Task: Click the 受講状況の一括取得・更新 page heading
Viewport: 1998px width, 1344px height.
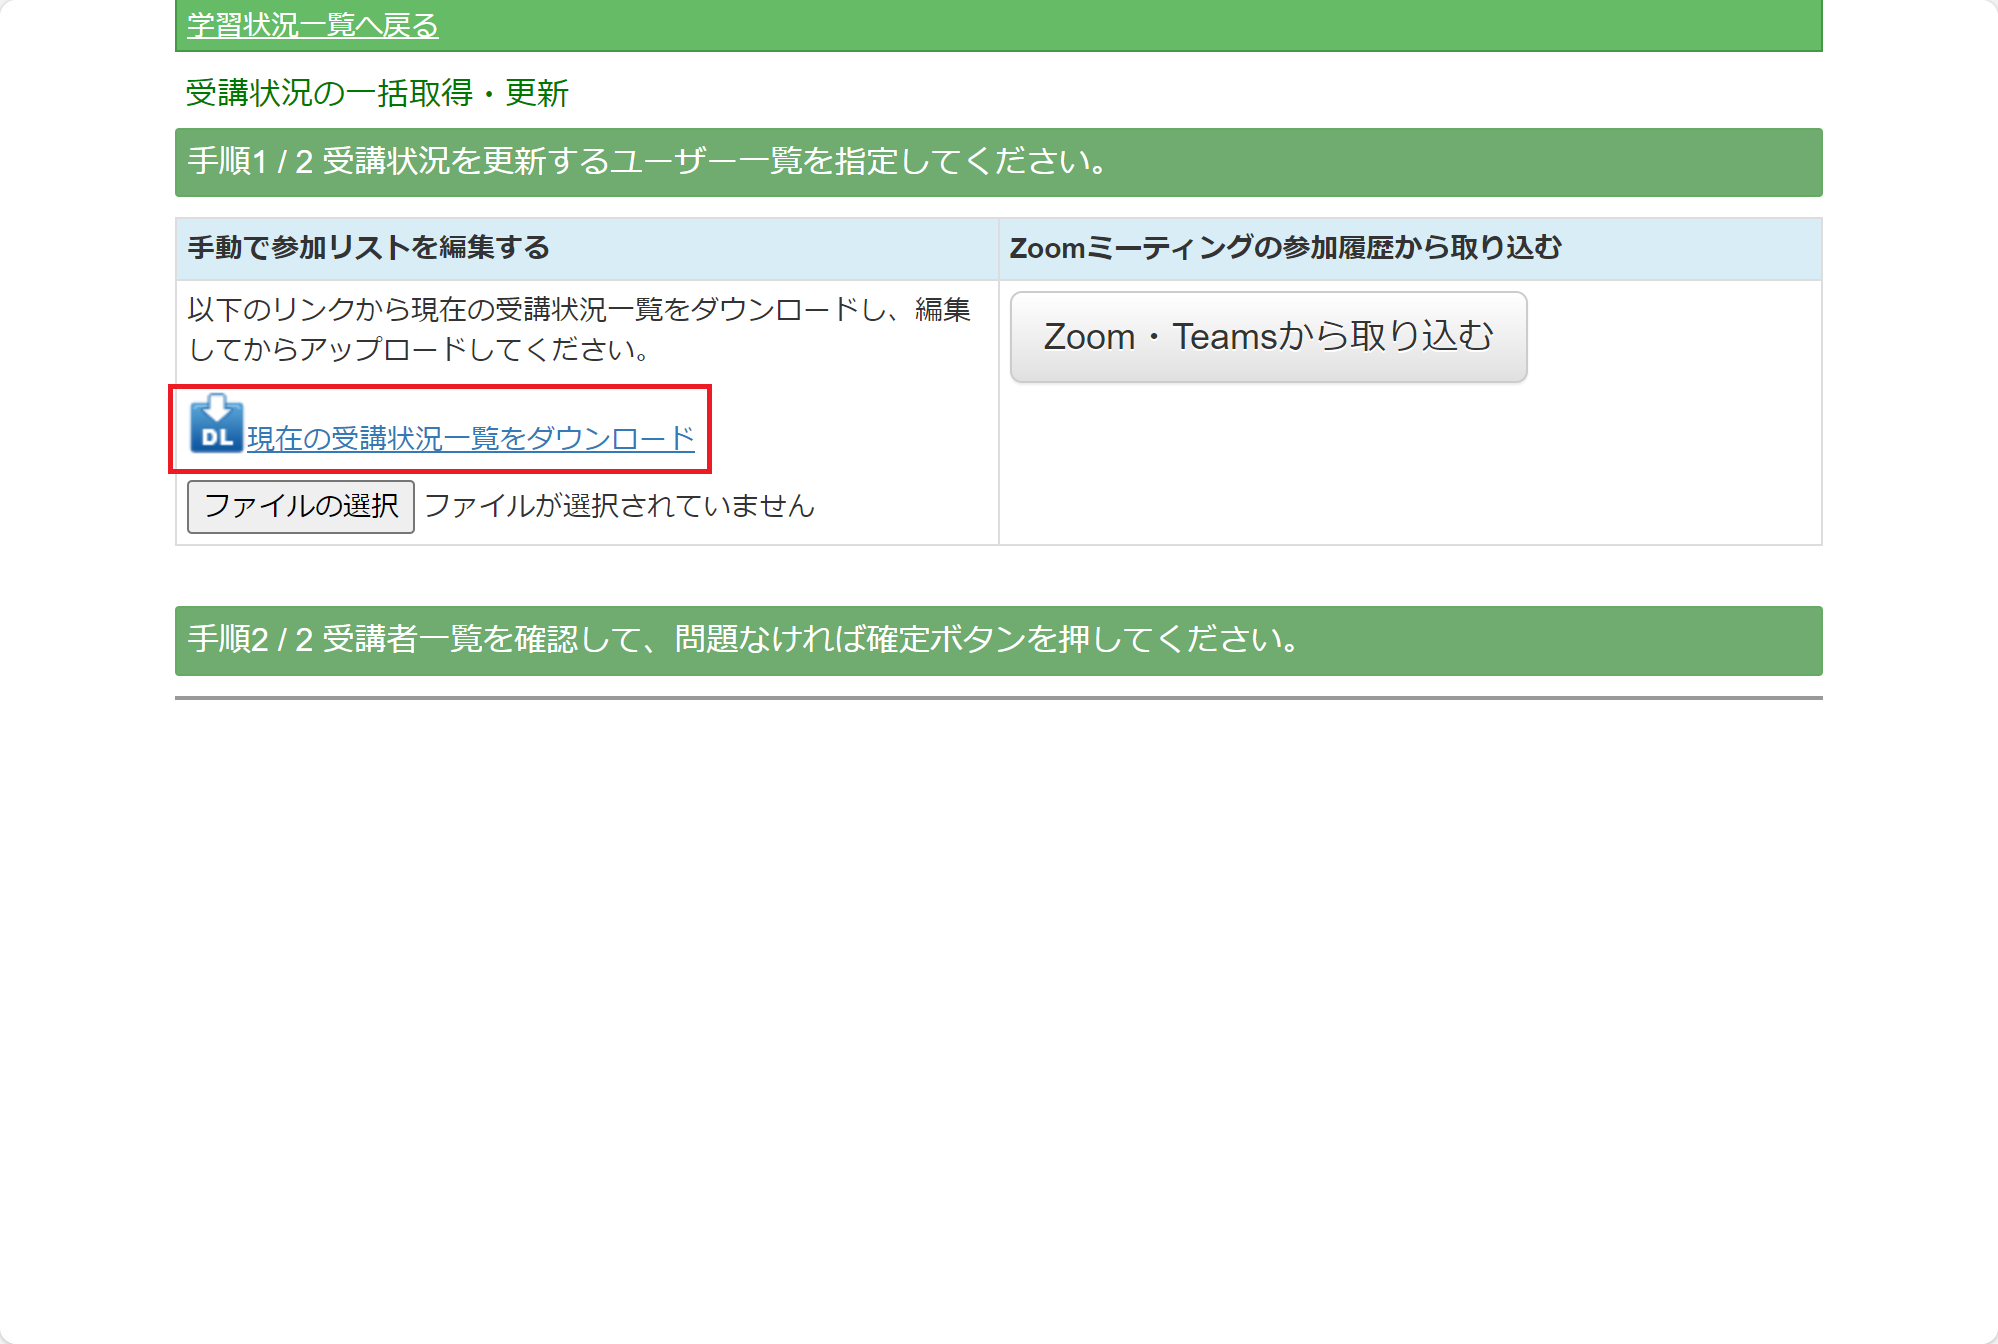Action: point(377,93)
